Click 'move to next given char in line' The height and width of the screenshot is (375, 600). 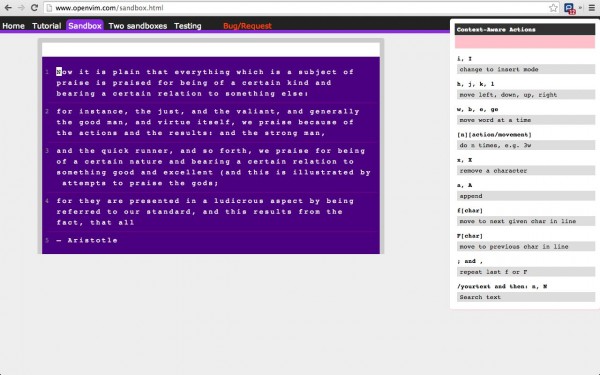(x=526, y=221)
